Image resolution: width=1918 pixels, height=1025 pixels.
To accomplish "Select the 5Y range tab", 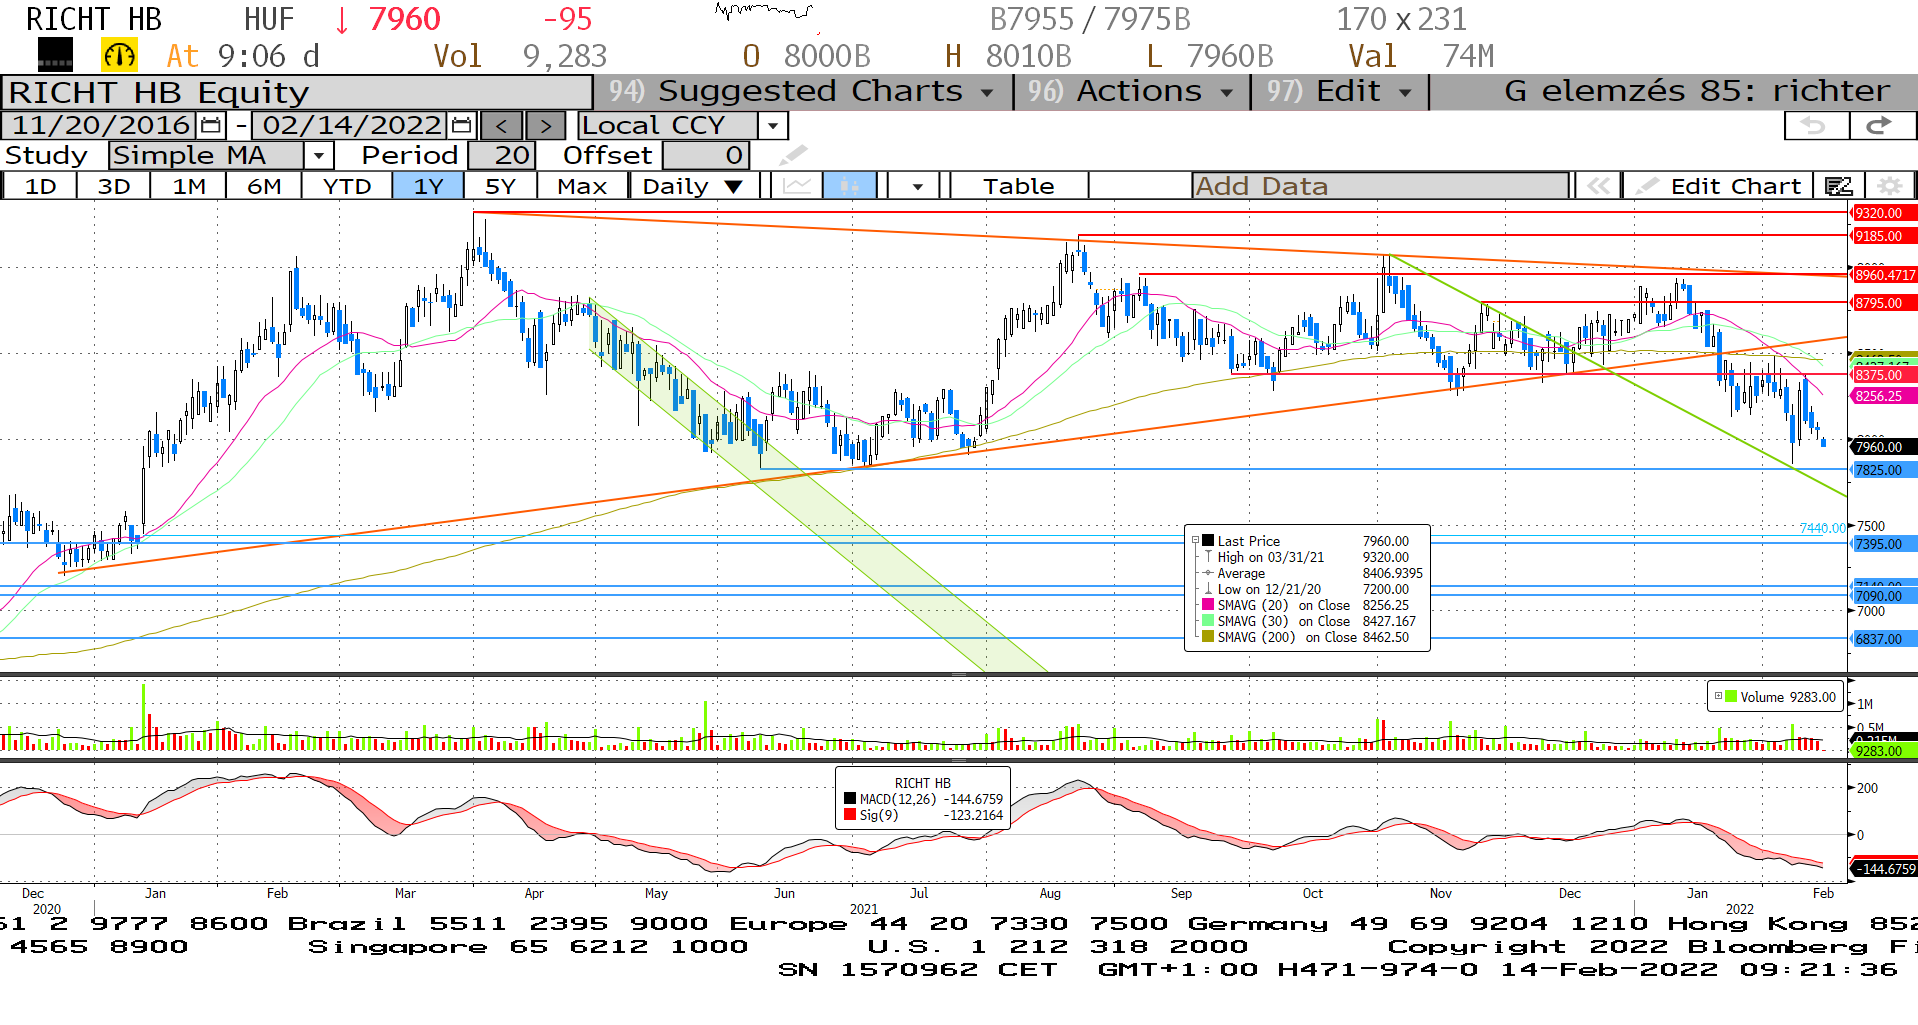I will click(500, 186).
